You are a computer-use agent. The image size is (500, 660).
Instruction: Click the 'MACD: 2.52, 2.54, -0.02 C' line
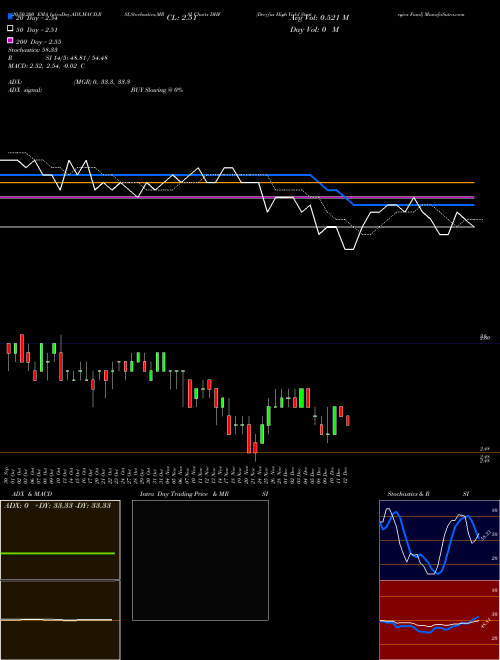pyautogui.click(x=46, y=66)
